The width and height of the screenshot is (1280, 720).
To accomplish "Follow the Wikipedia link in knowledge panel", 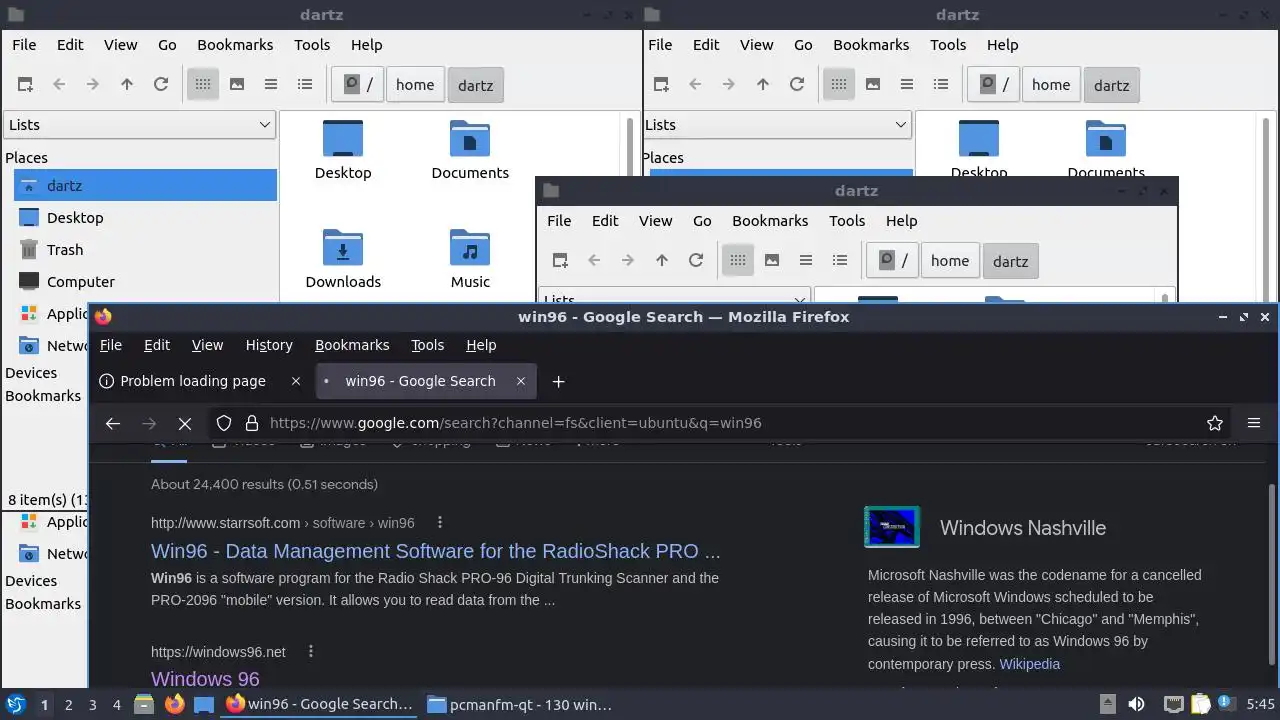I will click(x=1029, y=664).
